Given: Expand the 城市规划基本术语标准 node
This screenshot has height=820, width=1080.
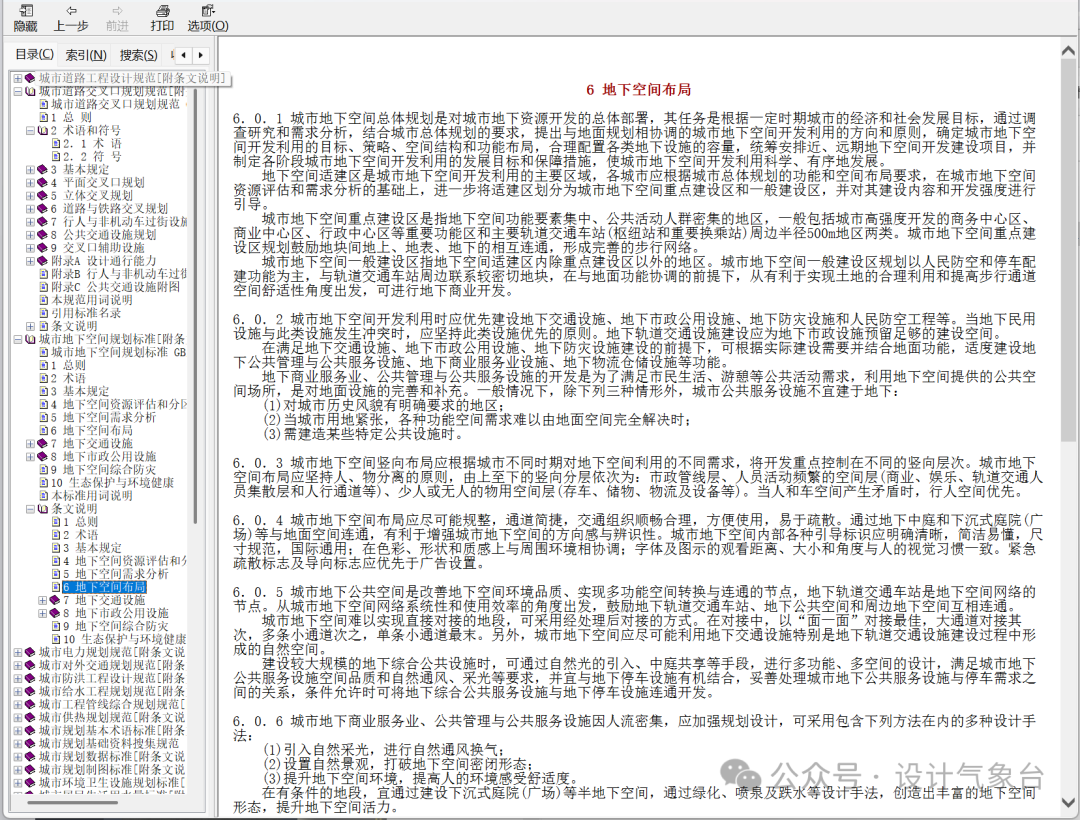Looking at the screenshot, I should click(x=18, y=730).
